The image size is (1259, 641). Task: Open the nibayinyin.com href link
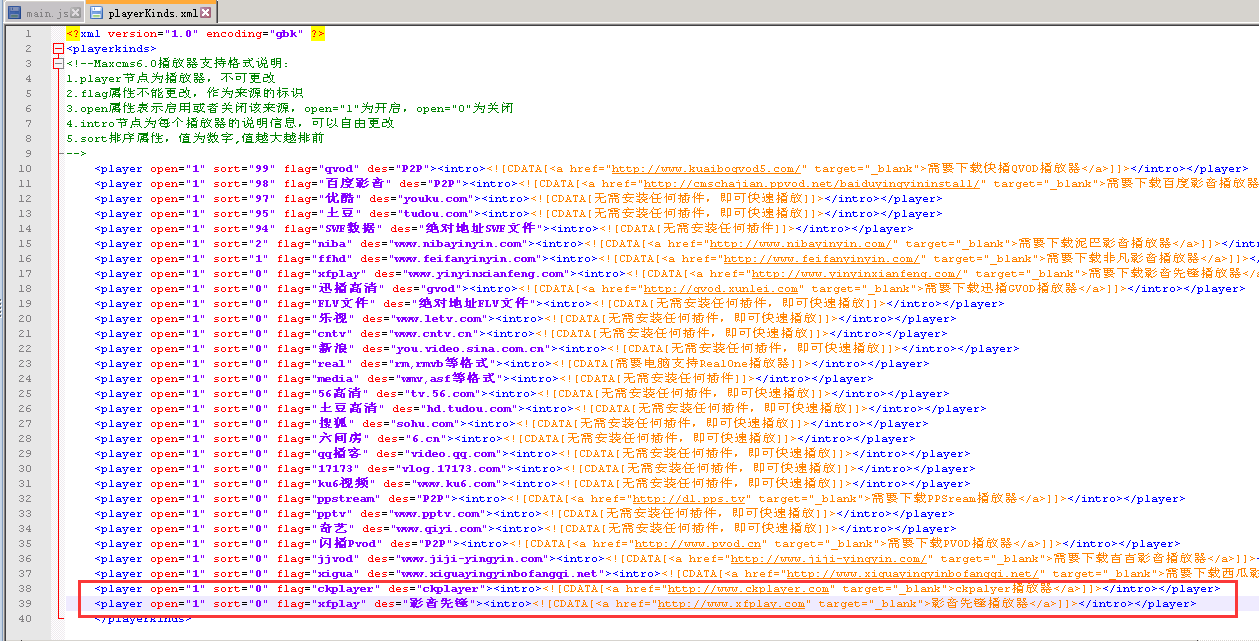800,244
